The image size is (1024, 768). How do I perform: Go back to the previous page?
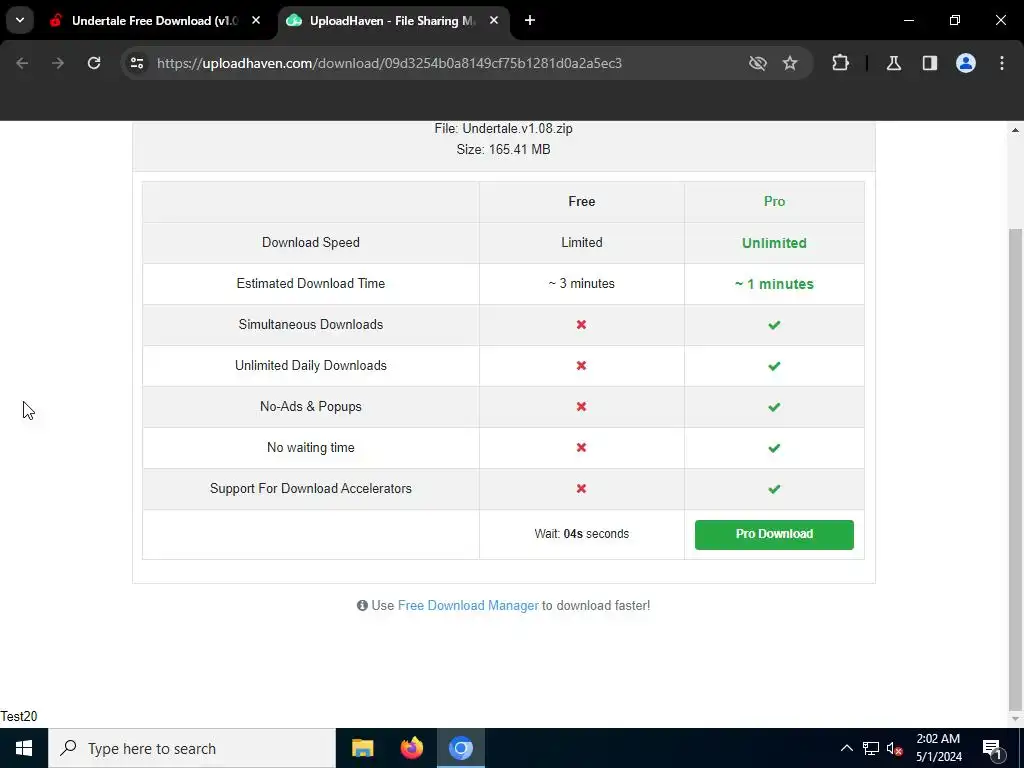click(x=22, y=63)
